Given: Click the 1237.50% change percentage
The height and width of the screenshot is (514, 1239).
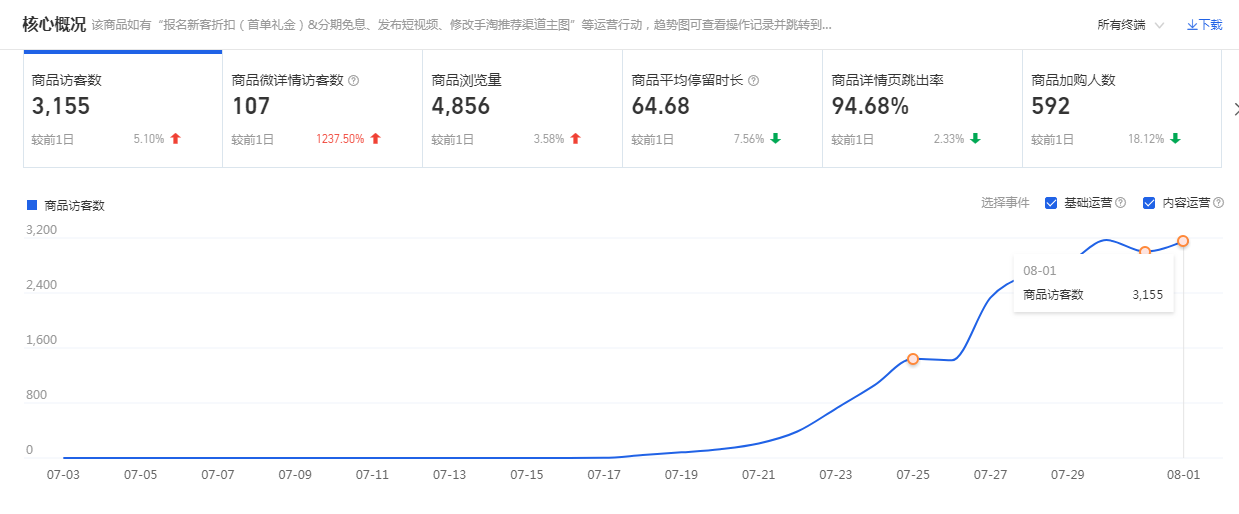Looking at the screenshot, I should click(x=340, y=139).
